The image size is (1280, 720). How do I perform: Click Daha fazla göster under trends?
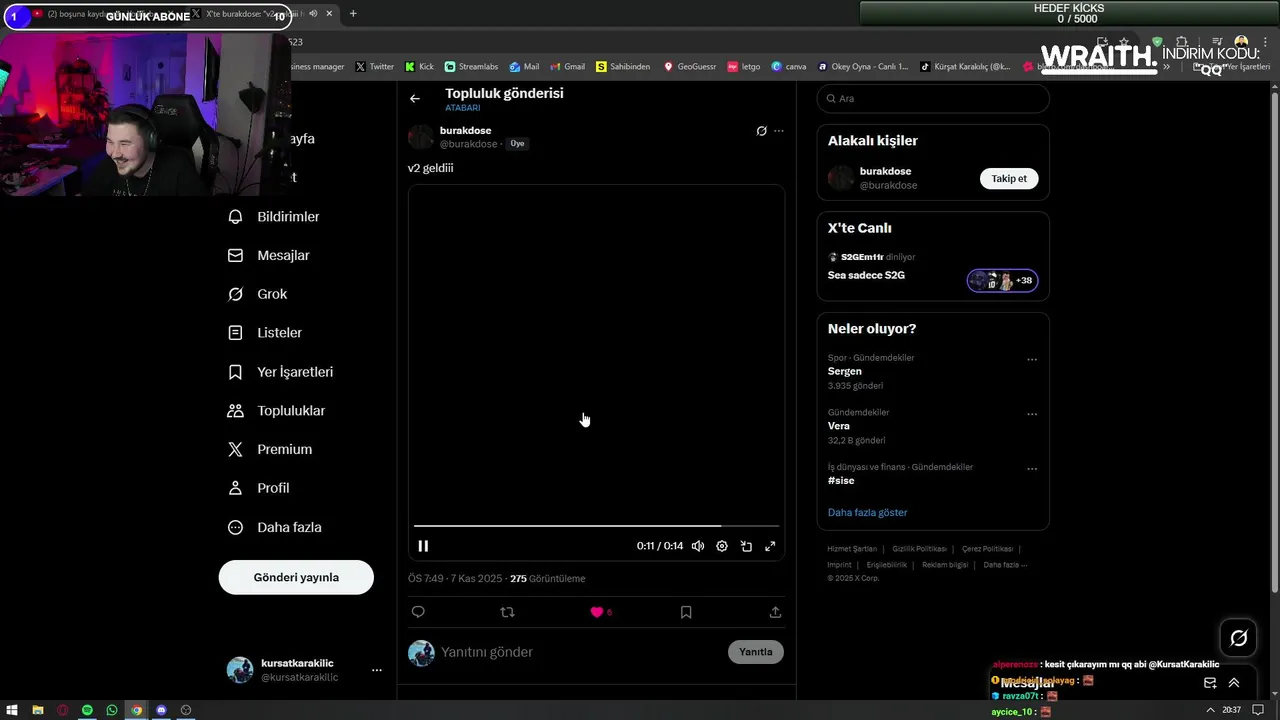(x=867, y=513)
